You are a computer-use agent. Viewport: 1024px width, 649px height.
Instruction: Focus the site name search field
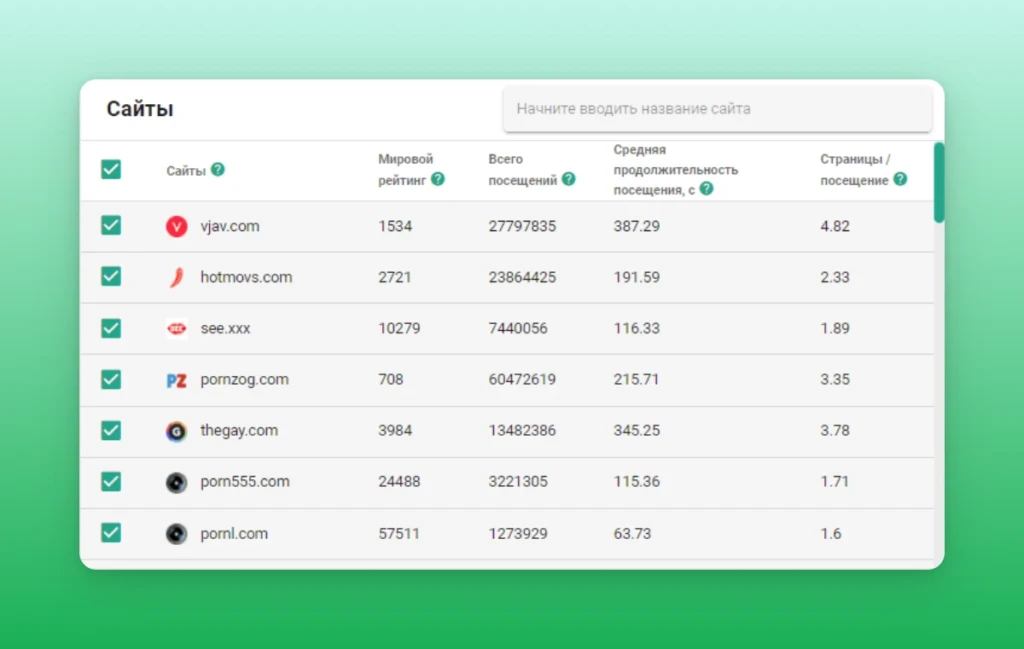click(718, 109)
